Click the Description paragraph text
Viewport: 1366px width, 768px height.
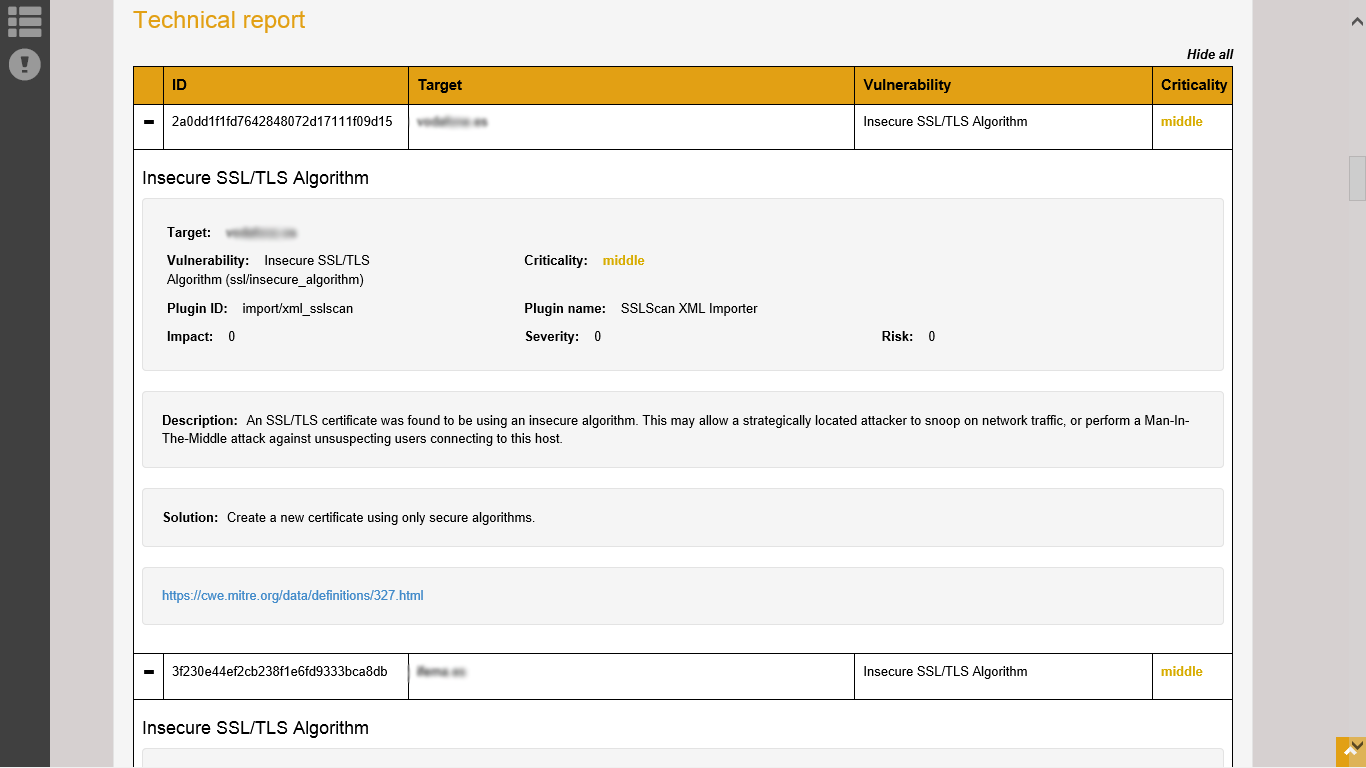[x=676, y=430]
